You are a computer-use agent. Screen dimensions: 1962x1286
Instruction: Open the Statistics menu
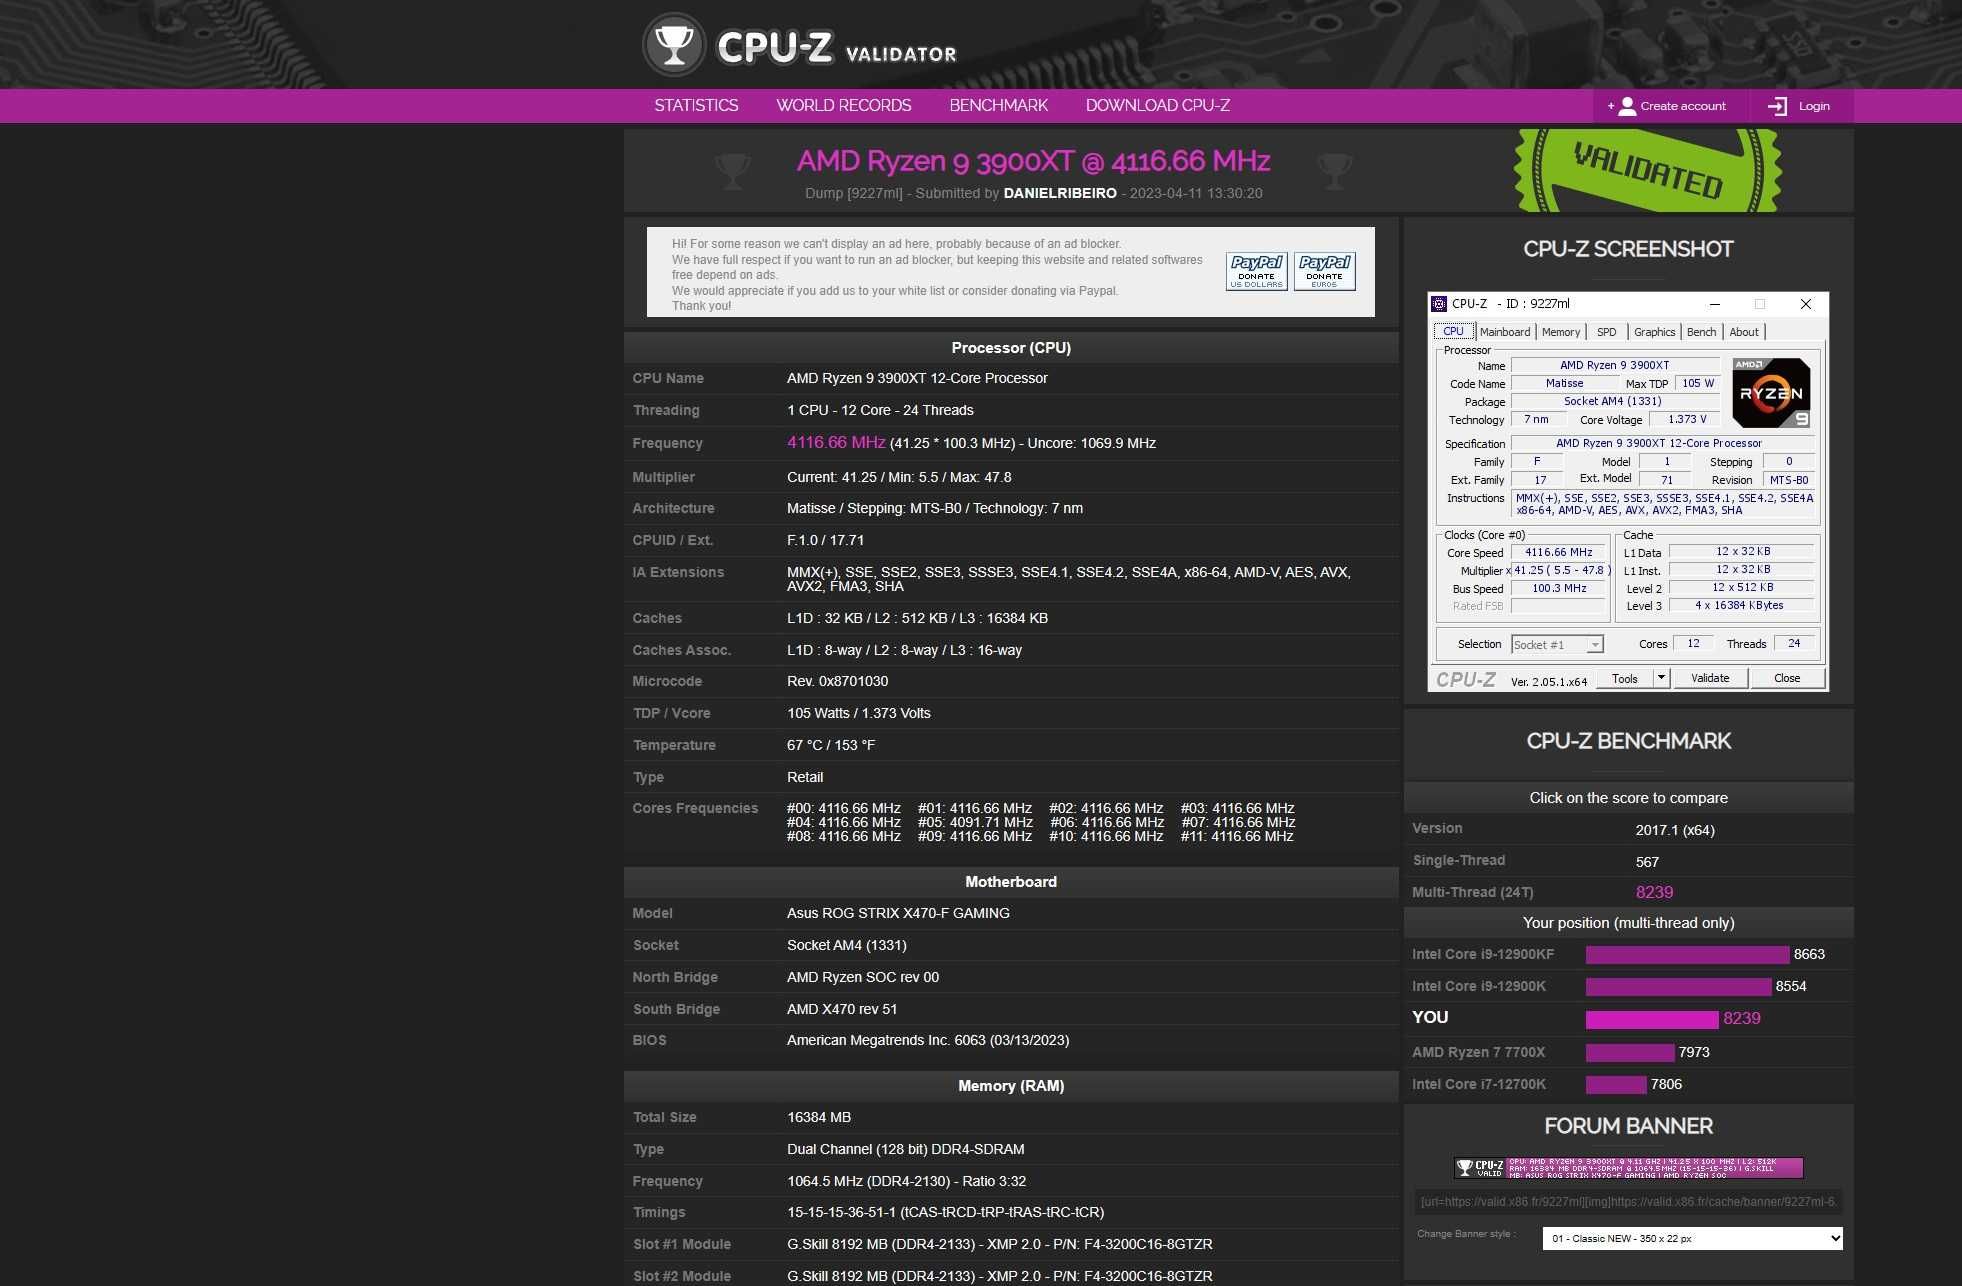pos(696,105)
